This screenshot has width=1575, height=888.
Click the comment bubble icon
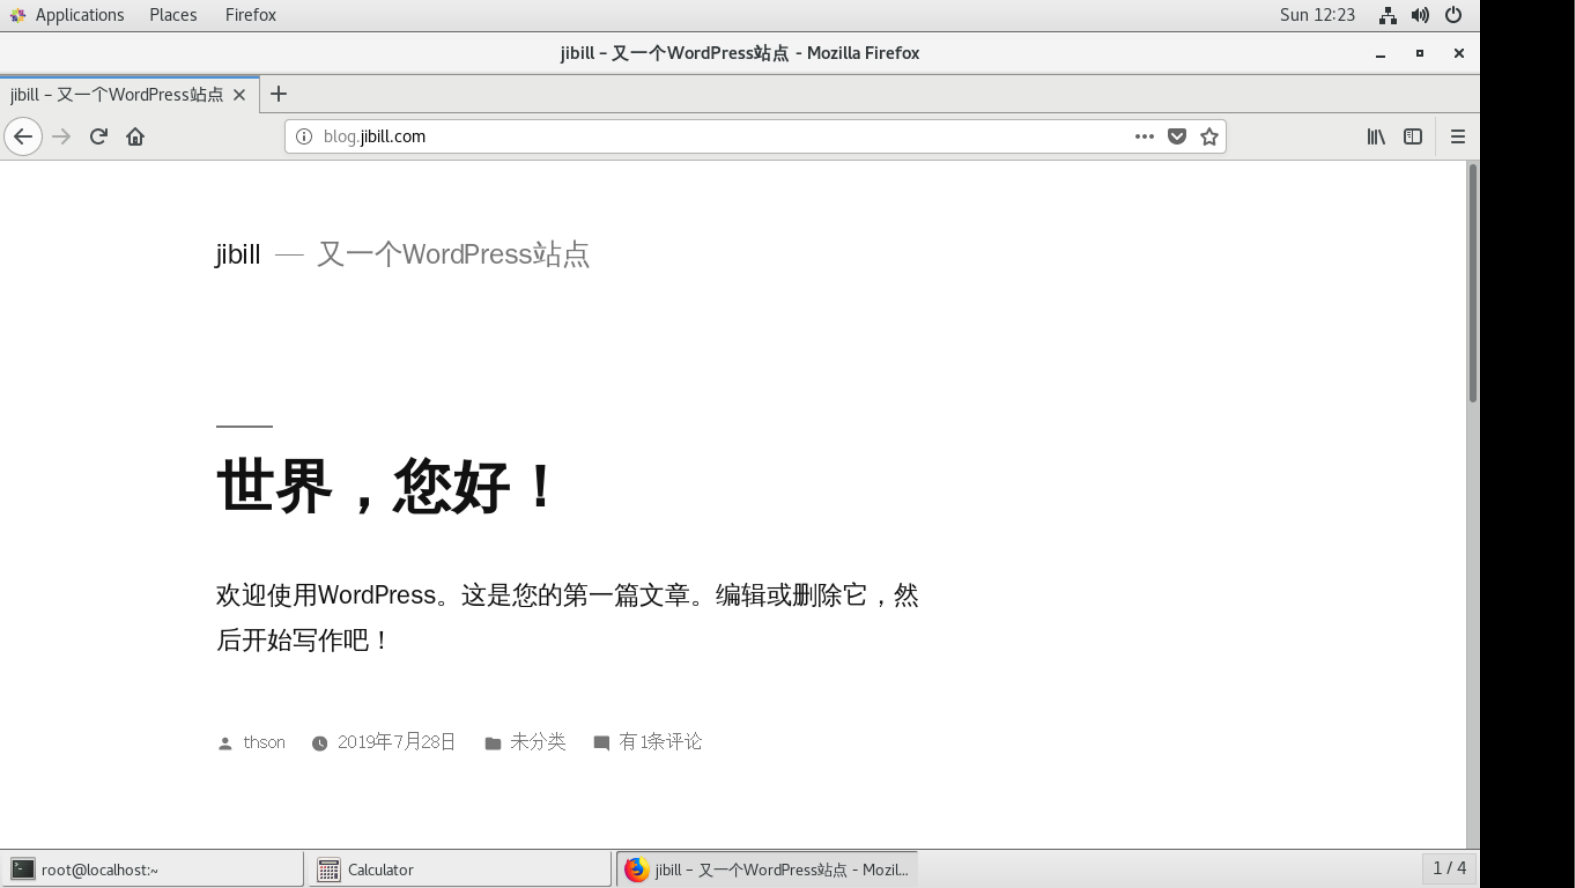click(601, 743)
